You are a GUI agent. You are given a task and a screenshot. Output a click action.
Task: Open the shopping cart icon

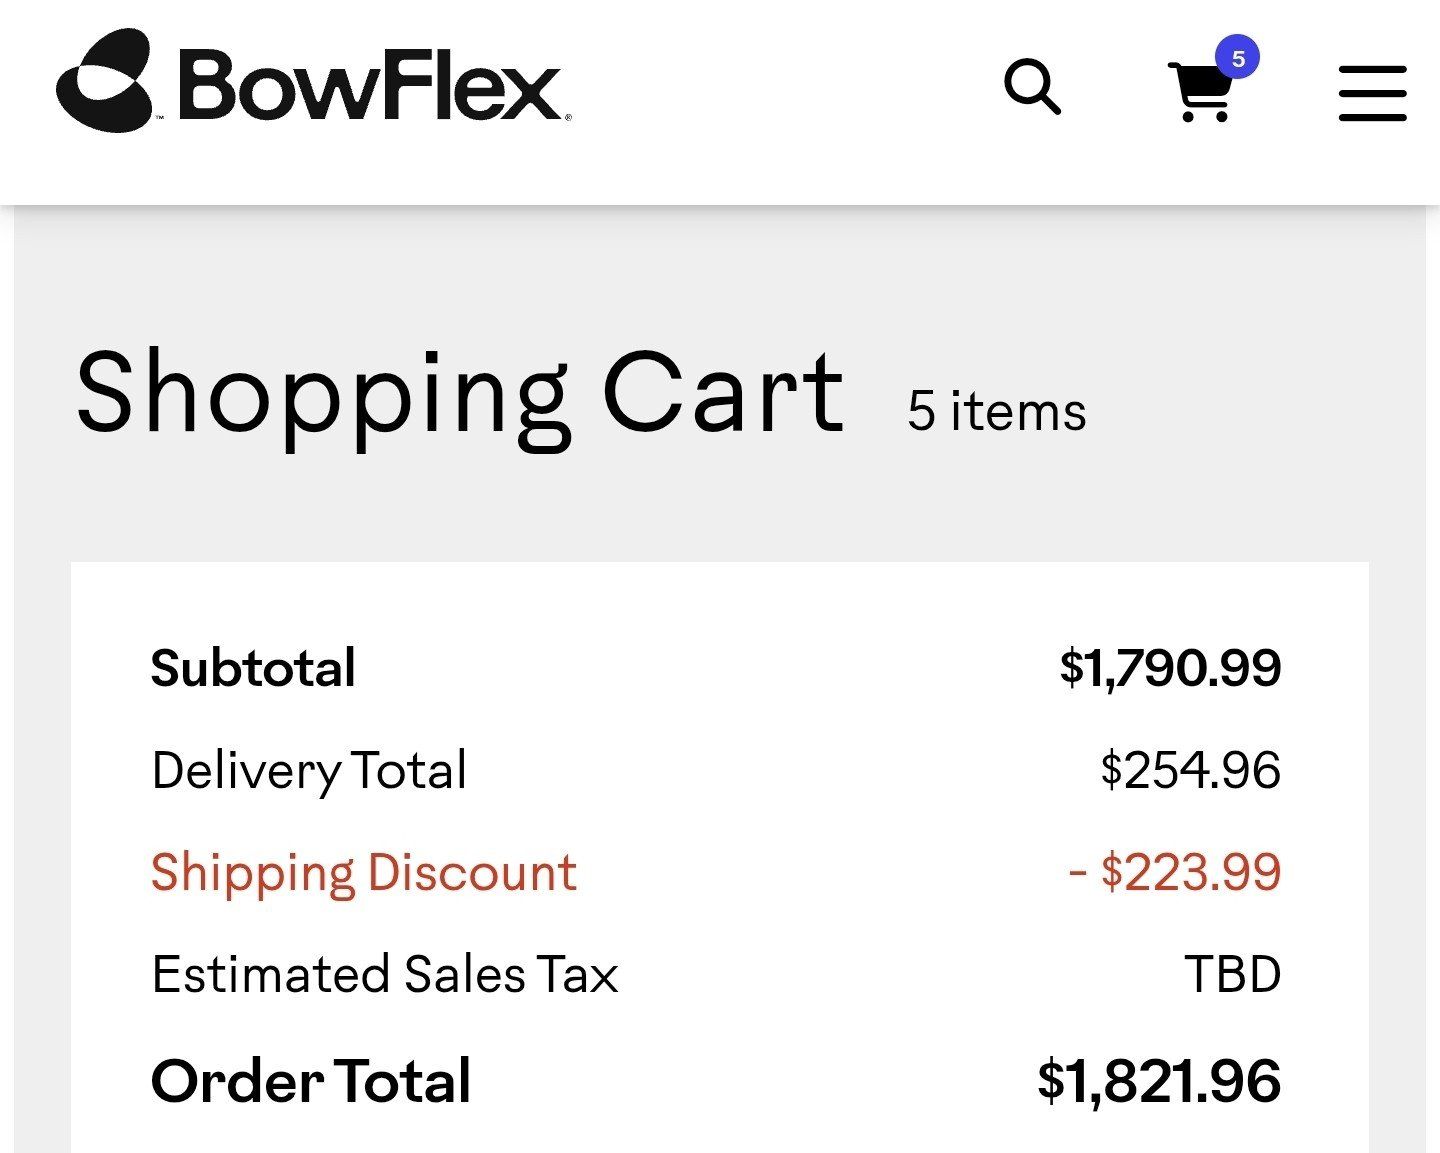(x=1200, y=94)
